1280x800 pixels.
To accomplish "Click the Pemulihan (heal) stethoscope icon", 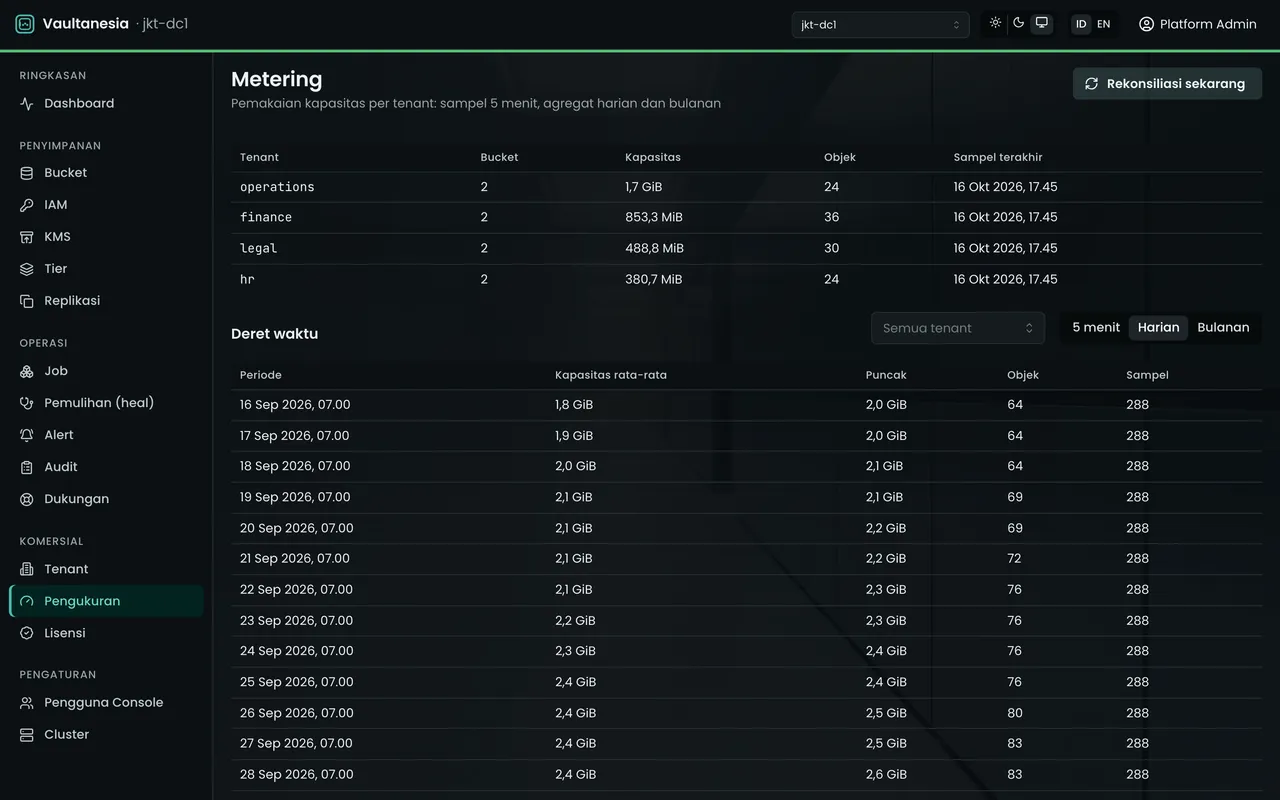I will tap(27, 403).
